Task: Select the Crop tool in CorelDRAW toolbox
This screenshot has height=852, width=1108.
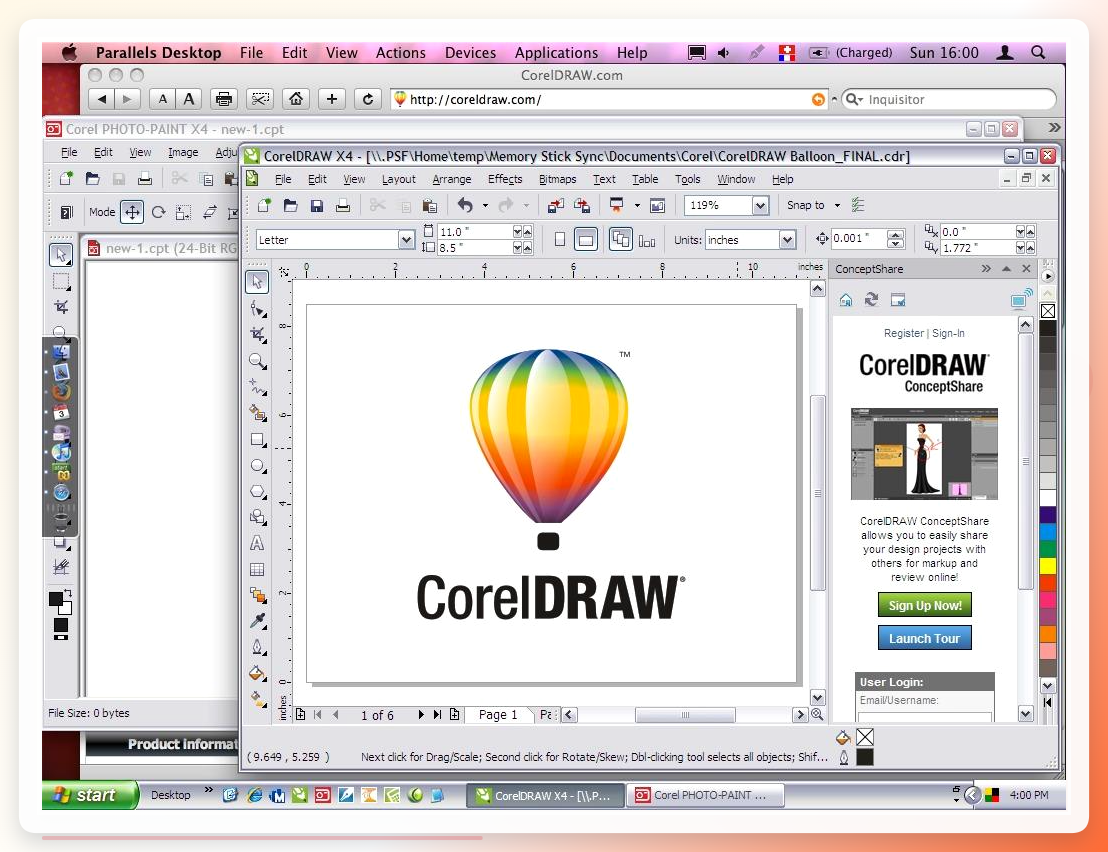Action: point(257,335)
